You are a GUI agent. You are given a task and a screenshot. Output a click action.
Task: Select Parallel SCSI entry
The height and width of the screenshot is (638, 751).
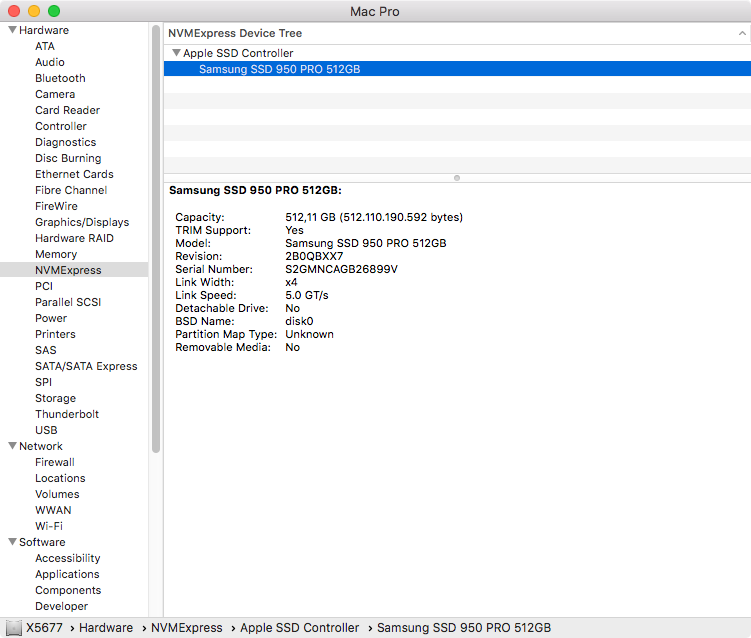point(68,302)
